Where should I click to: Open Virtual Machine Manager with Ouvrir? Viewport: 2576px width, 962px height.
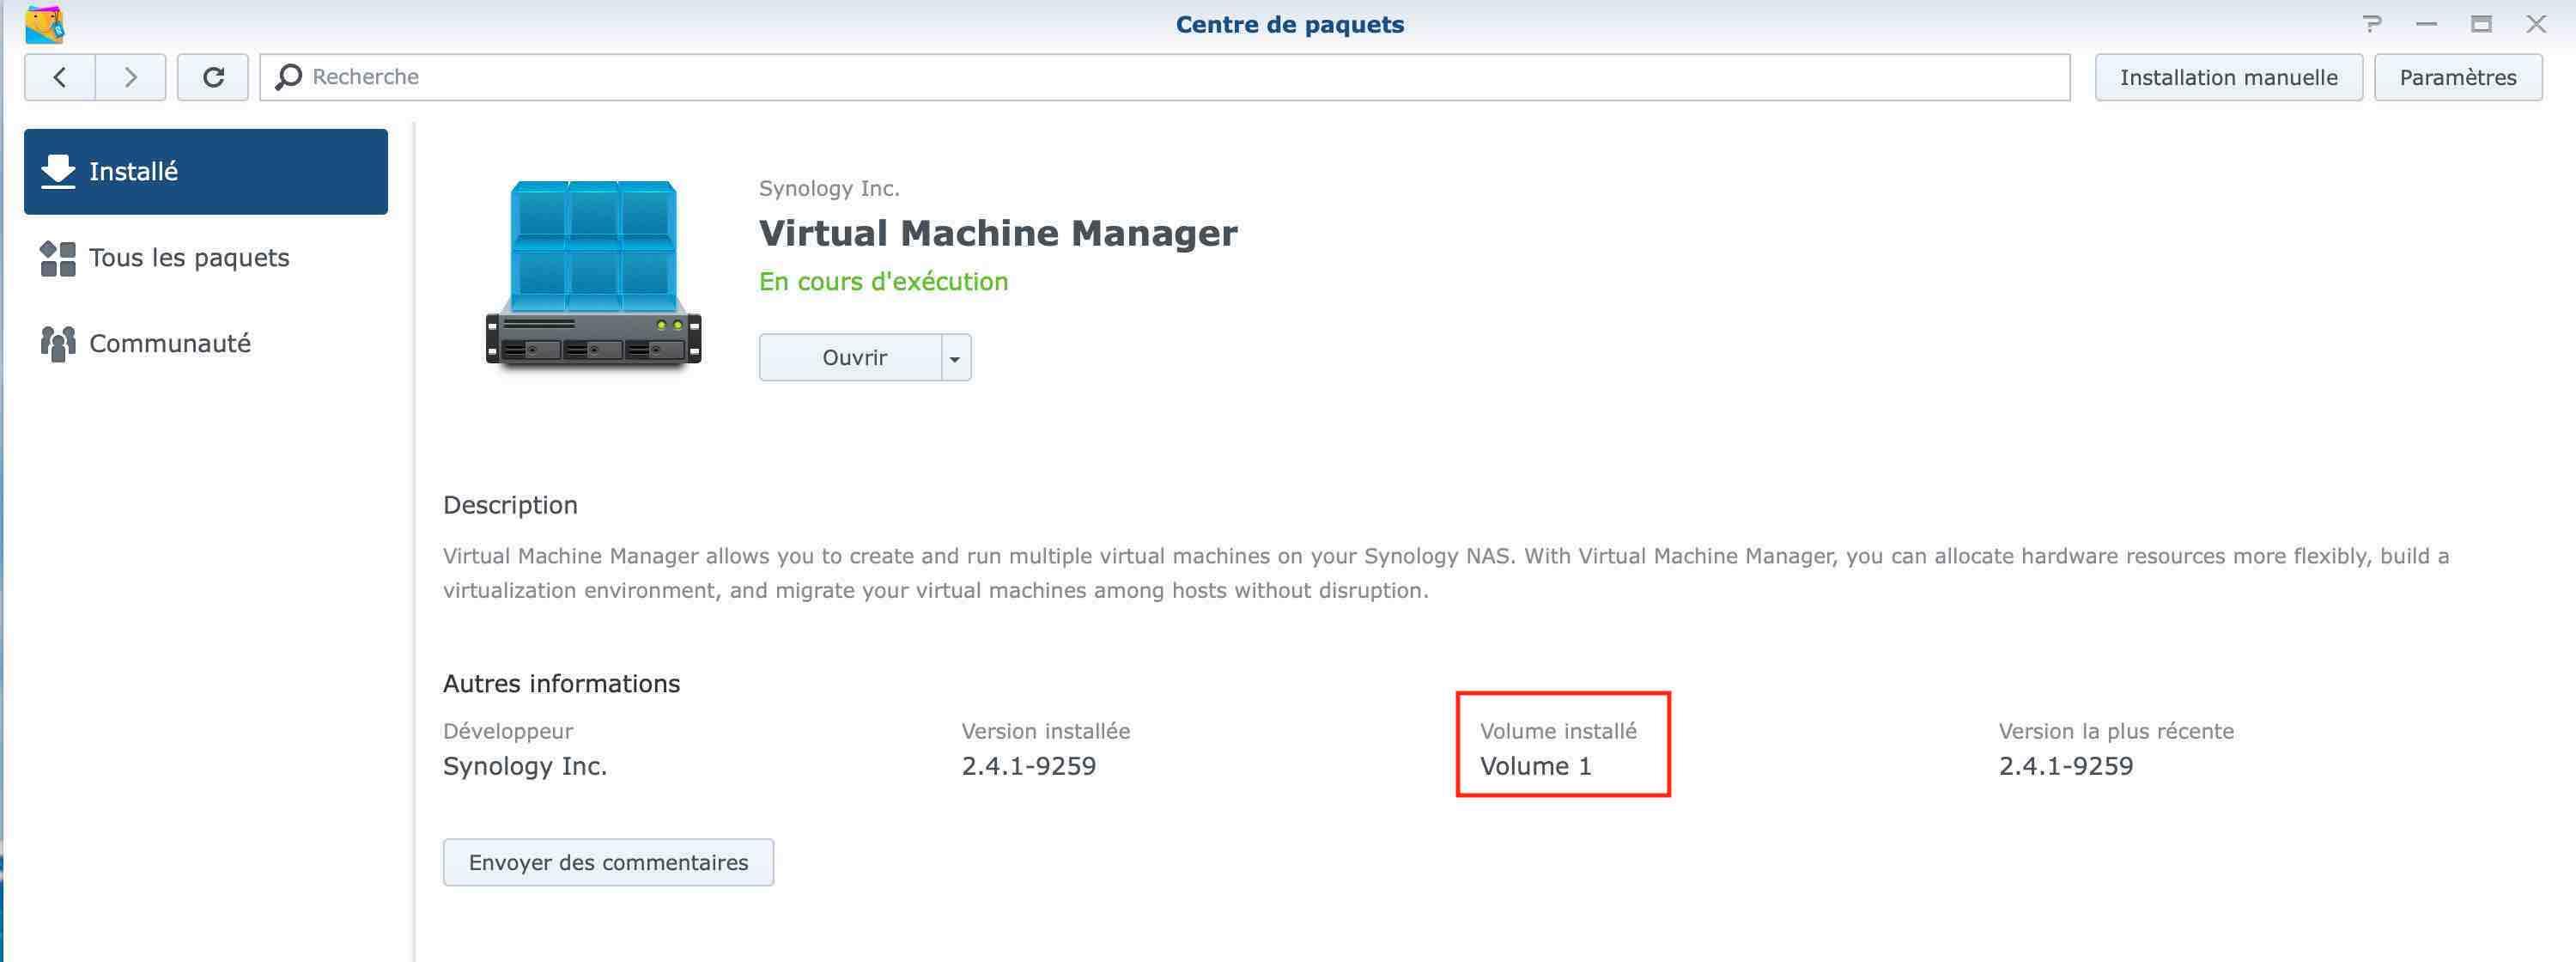point(852,358)
